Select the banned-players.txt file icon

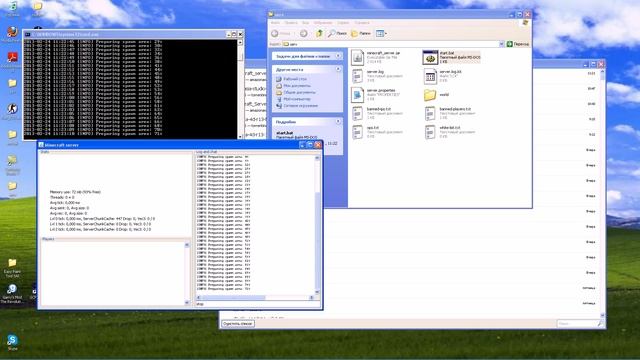tap(430, 113)
